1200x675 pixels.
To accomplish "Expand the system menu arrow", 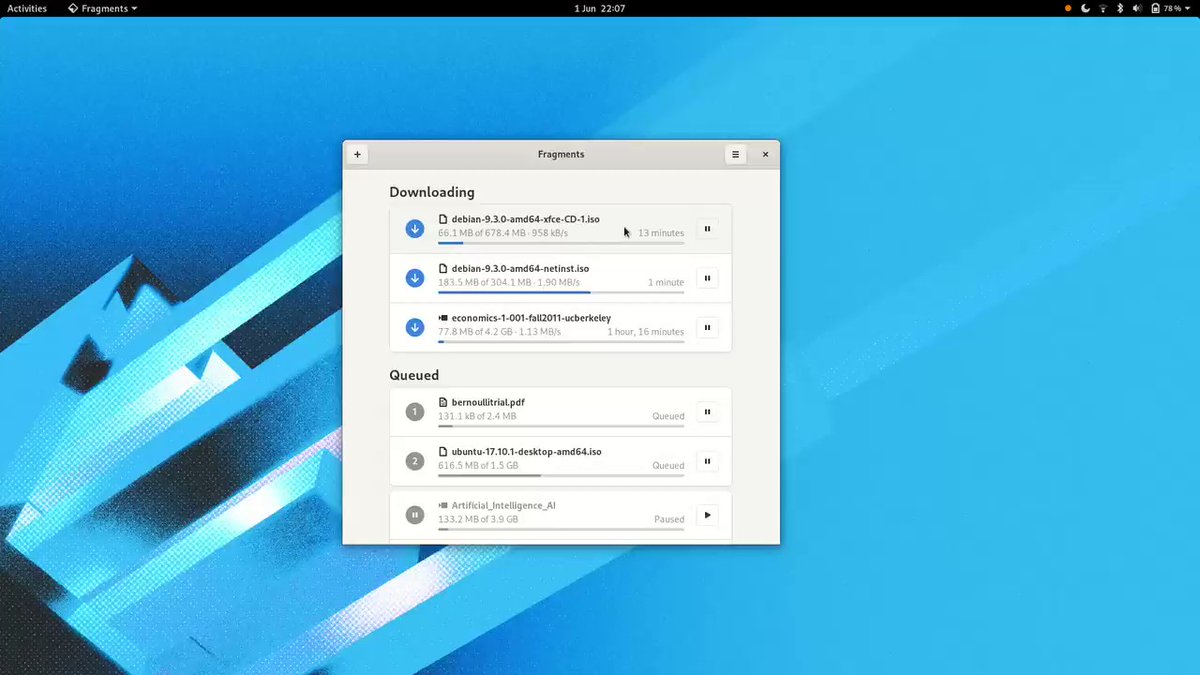I will 1189,8.
